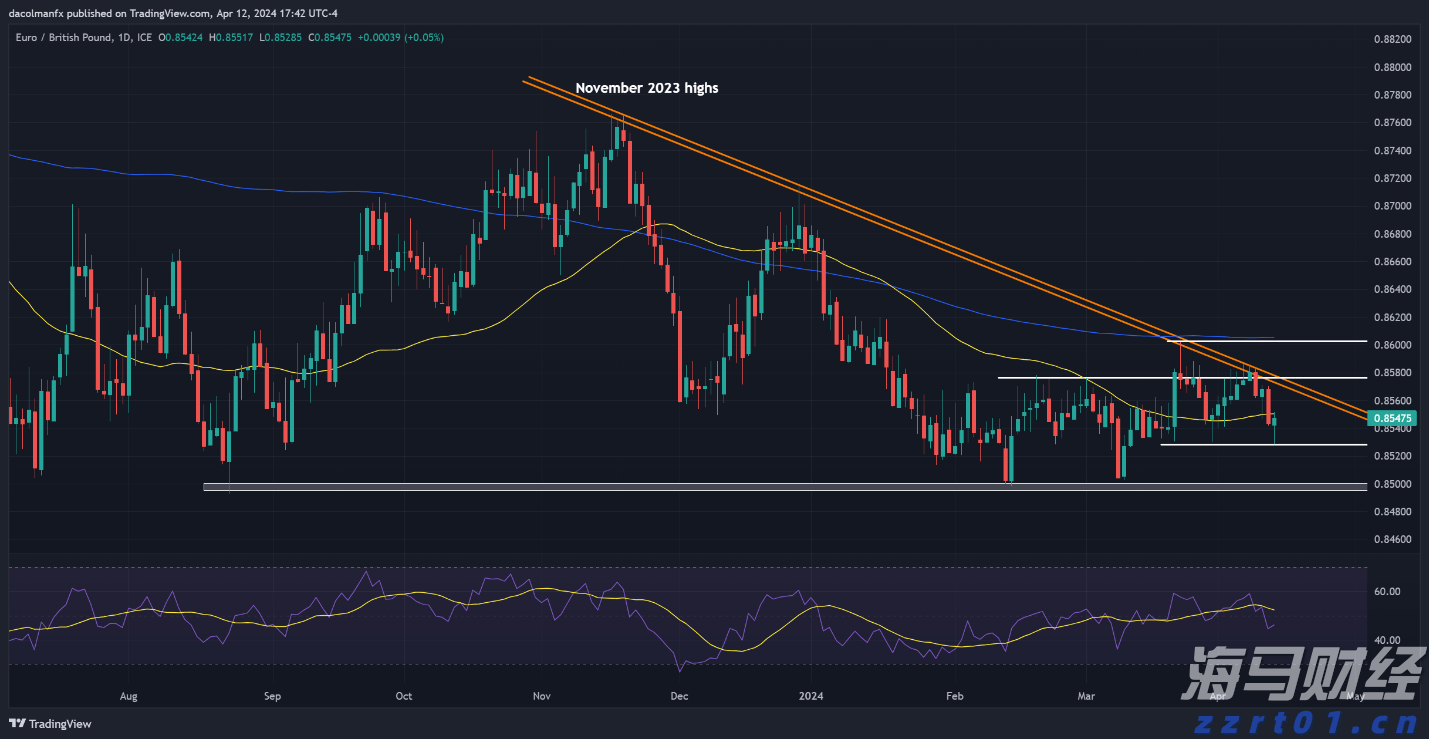
Task: Select the Aug marker on the time axis
Action: pos(128,694)
